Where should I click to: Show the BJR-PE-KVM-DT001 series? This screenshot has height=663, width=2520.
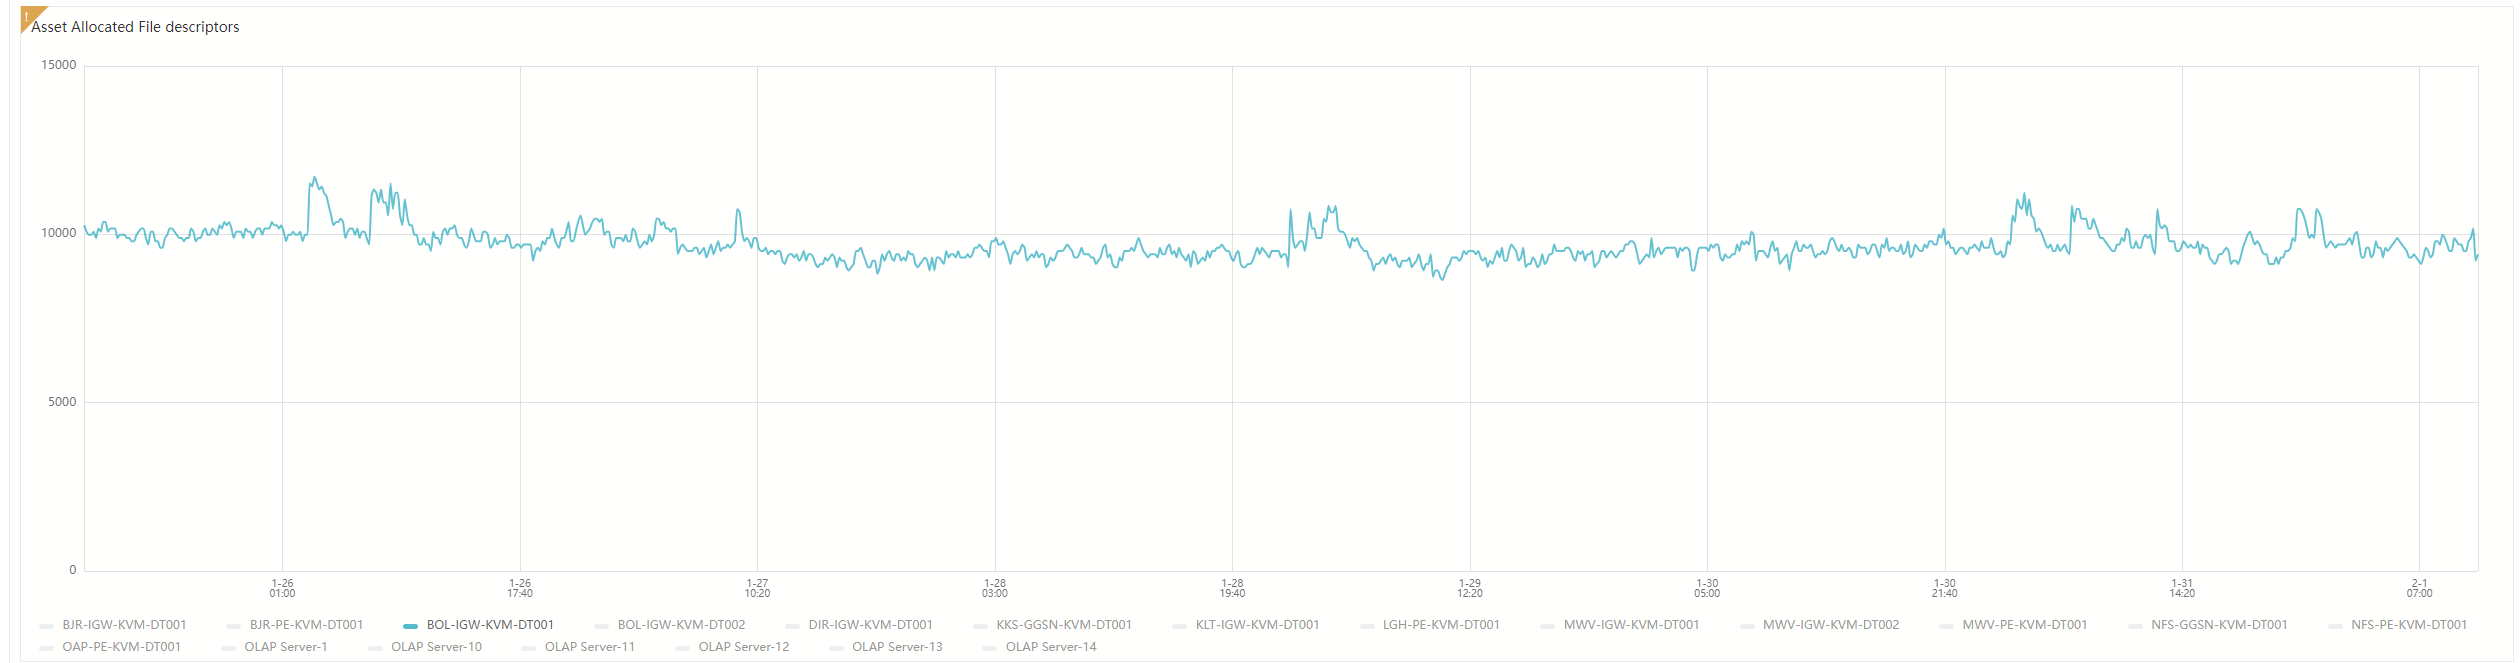(x=306, y=625)
